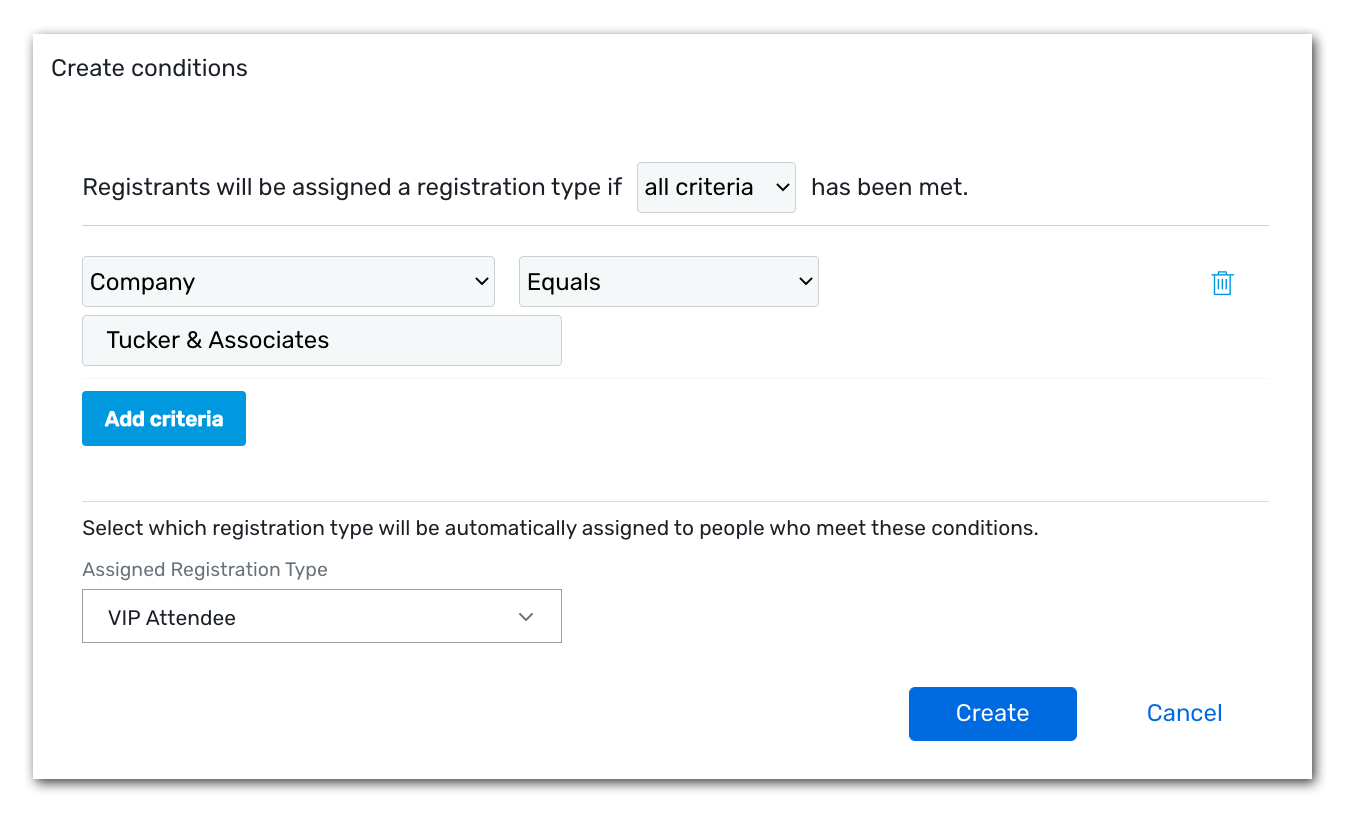
Task: Expand the chevron on the Company dropdown
Action: [x=481, y=281]
